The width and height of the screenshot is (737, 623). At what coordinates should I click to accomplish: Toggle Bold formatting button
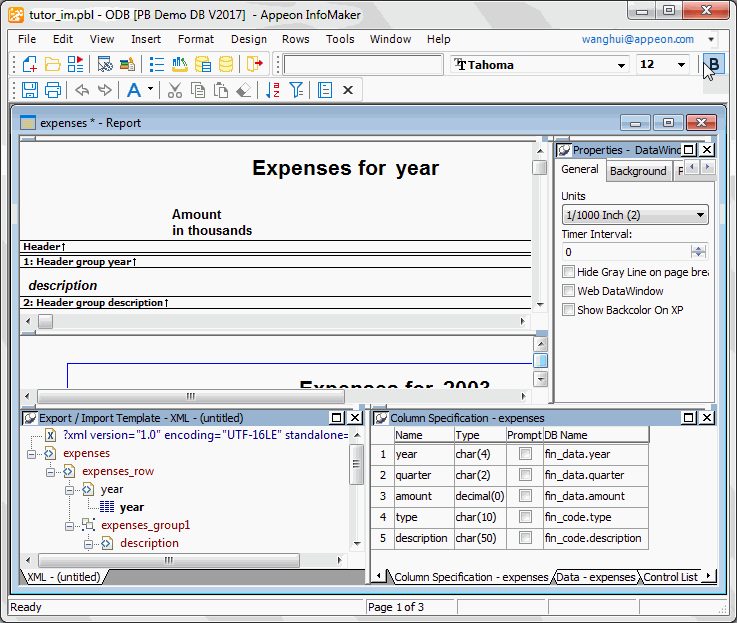(714, 64)
